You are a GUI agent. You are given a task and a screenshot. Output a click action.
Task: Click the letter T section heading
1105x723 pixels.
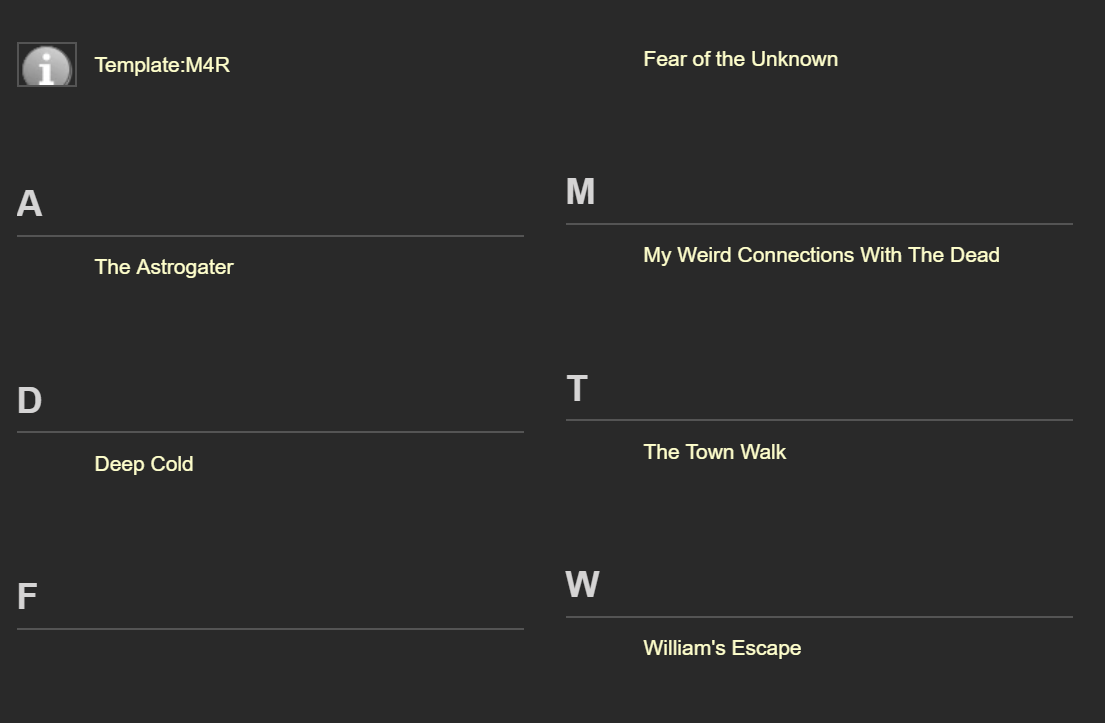[x=577, y=388]
